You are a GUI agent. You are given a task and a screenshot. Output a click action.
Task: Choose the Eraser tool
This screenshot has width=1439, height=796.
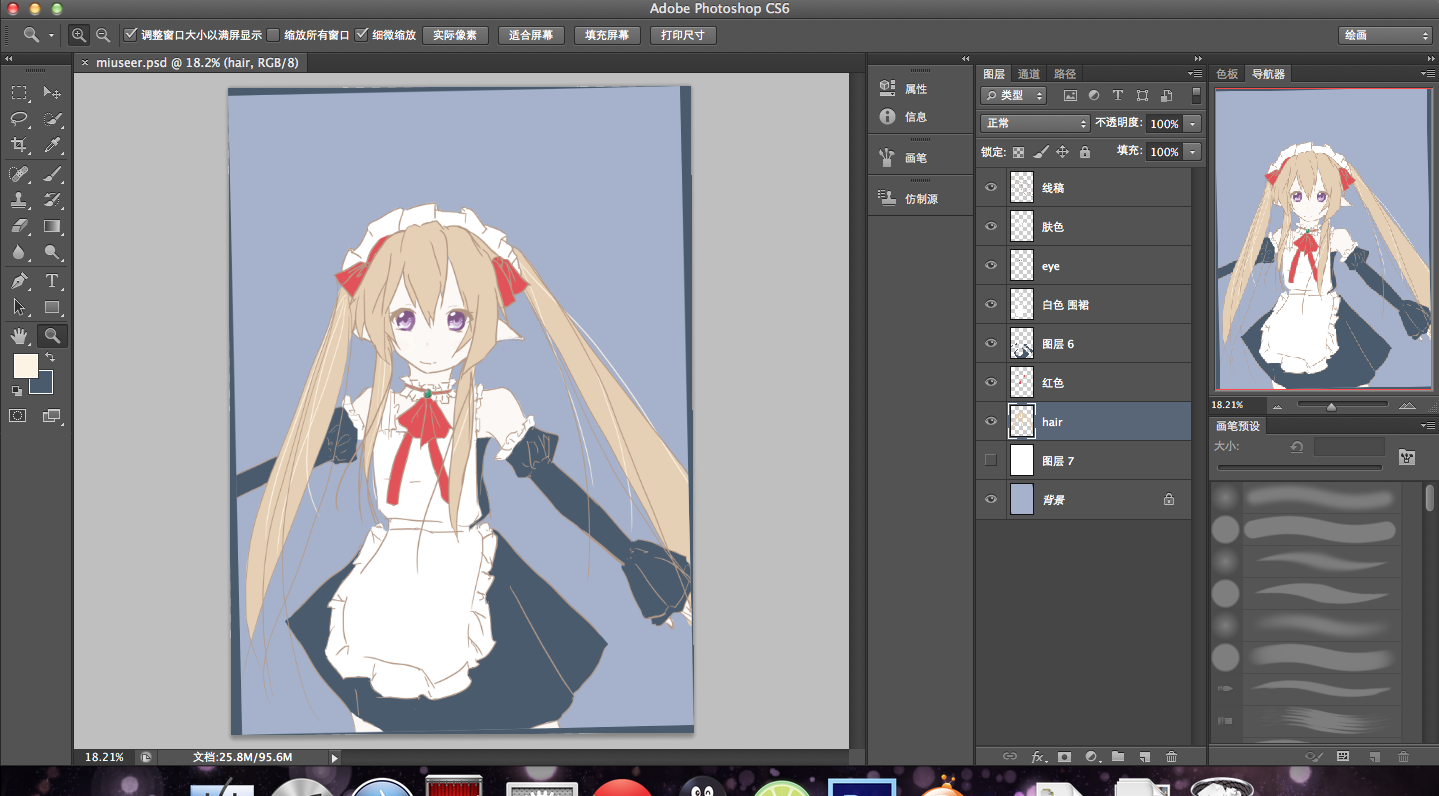tap(19, 226)
